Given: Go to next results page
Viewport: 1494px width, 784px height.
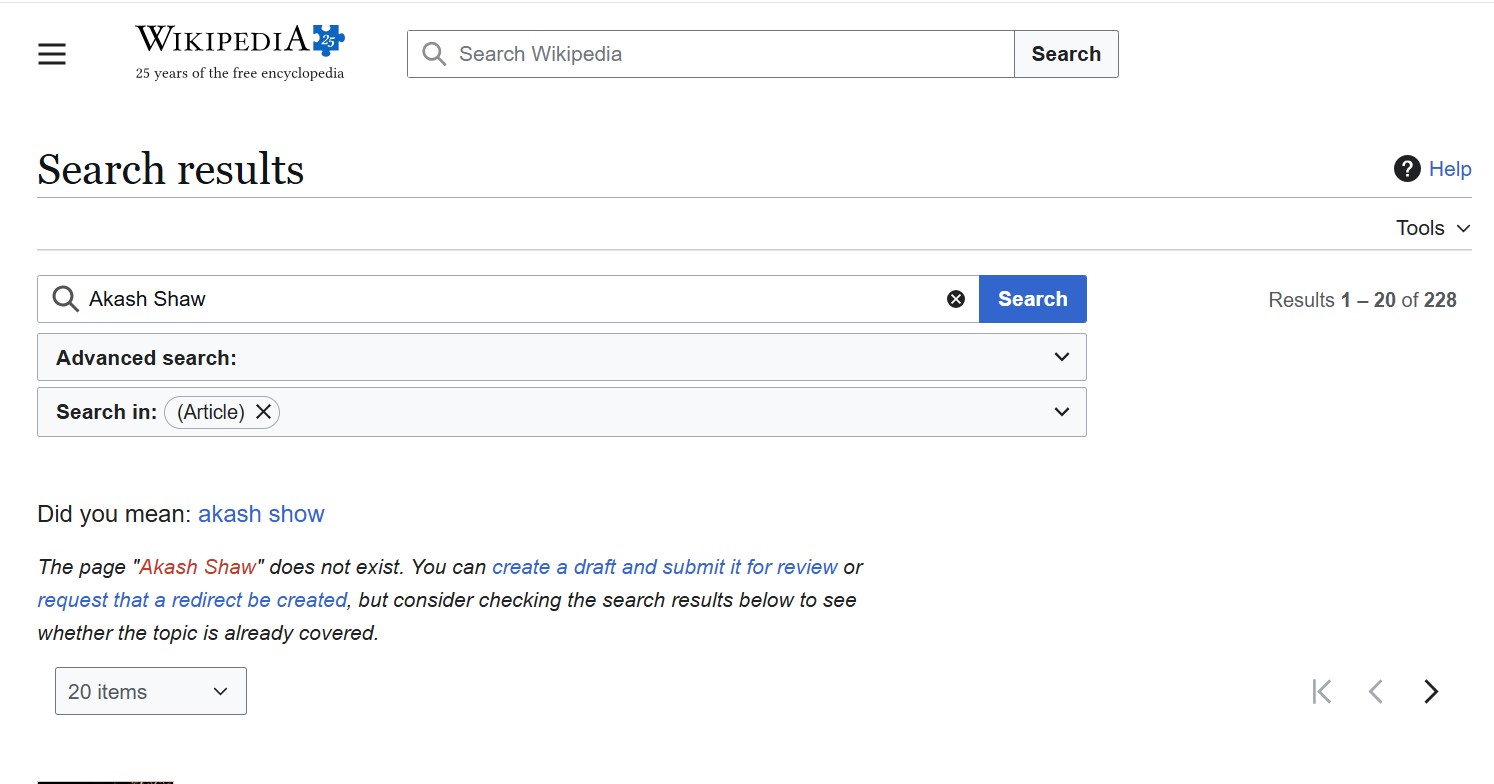Looking at the screenshot, I should (x=1431, y=691).
